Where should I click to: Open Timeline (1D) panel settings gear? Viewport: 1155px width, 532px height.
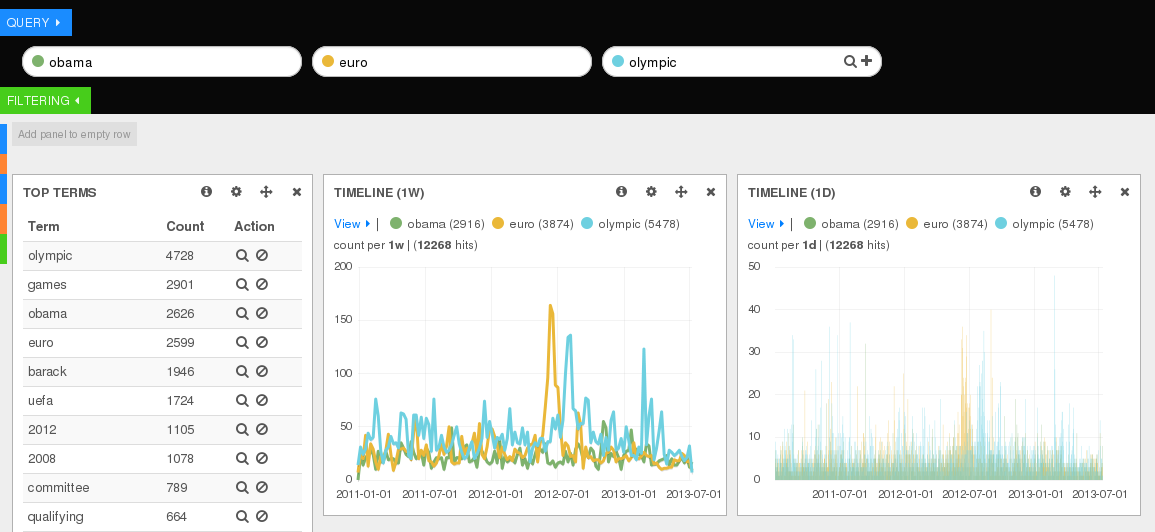pyautogui.click(x=1065, y=192)
